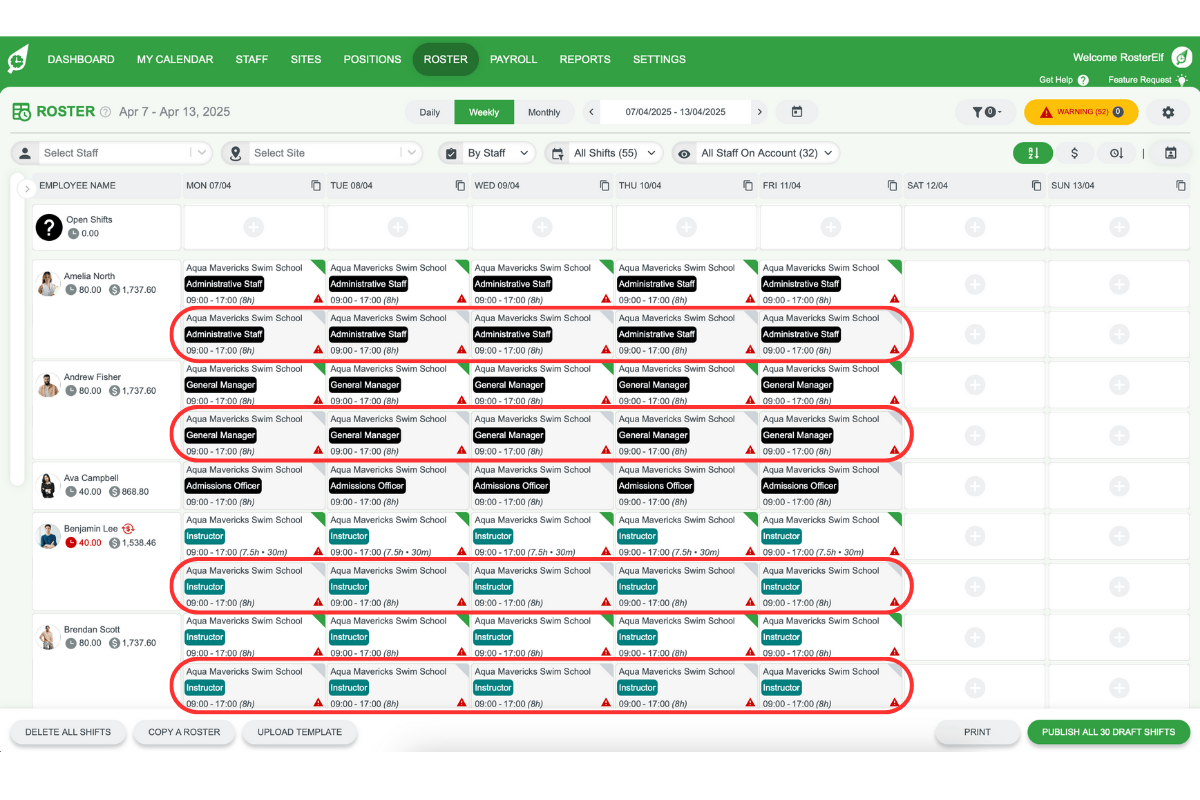This screenshot has height=800, width=1200.
Task: Add a Saturday shift for Ava Campbell
Action: [975, 485]
